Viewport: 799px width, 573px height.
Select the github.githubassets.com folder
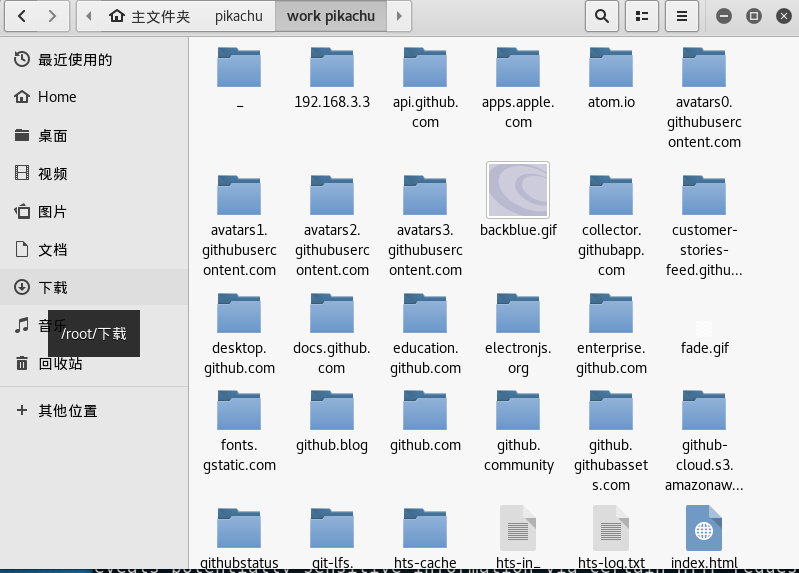[611, 441]
